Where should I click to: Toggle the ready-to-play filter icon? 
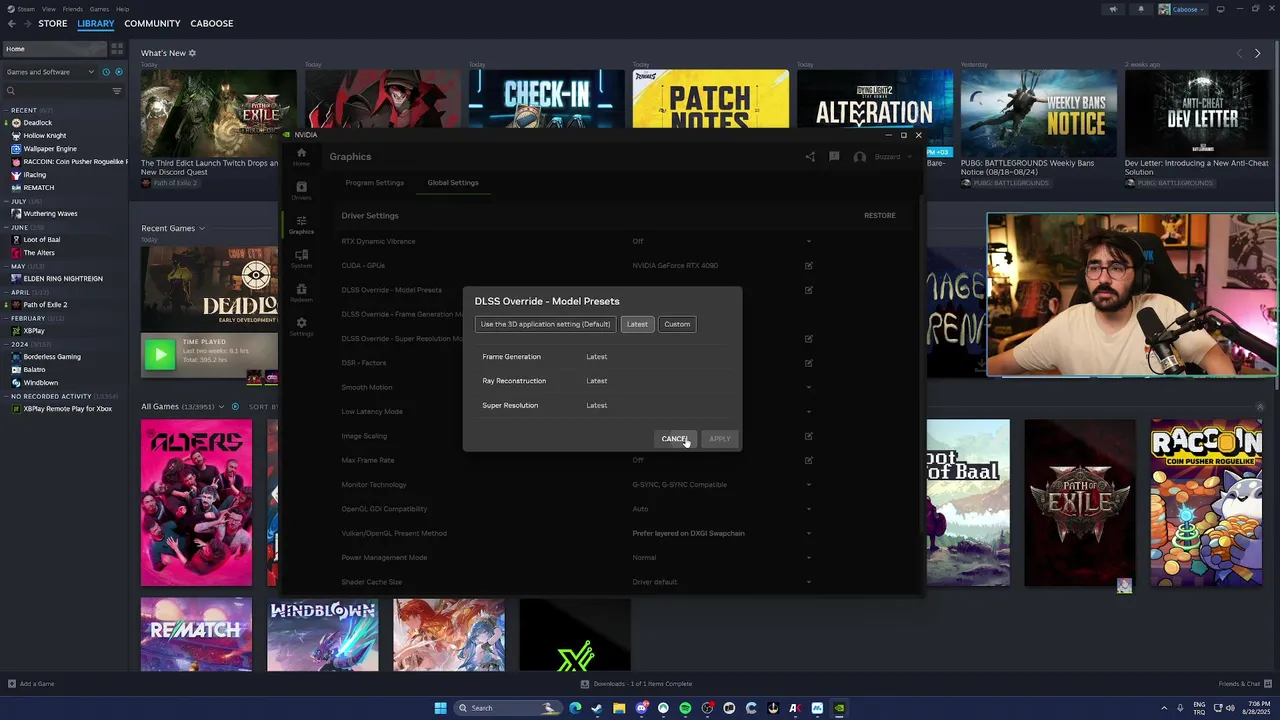(x=119, y=72)
